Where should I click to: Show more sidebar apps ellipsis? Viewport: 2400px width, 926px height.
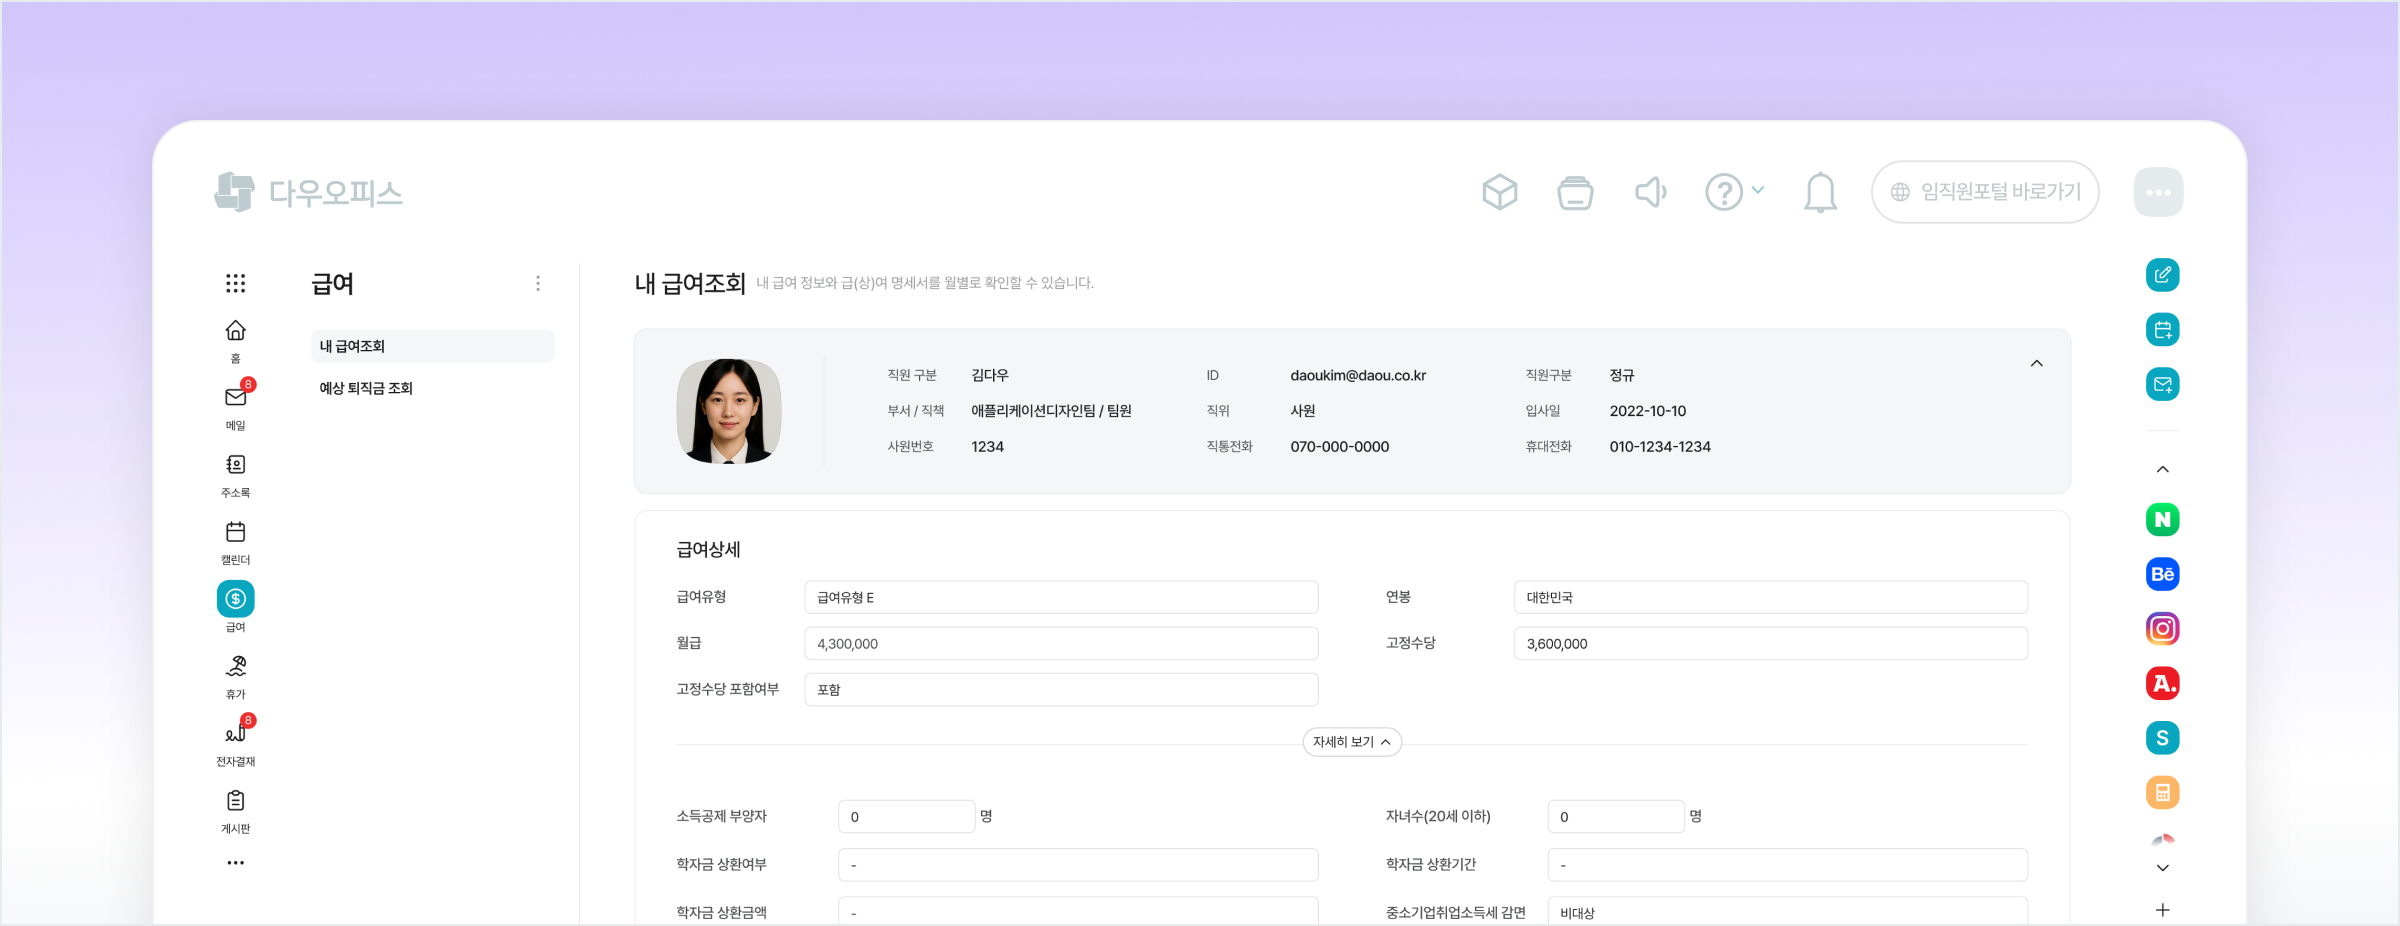[235, 862]
